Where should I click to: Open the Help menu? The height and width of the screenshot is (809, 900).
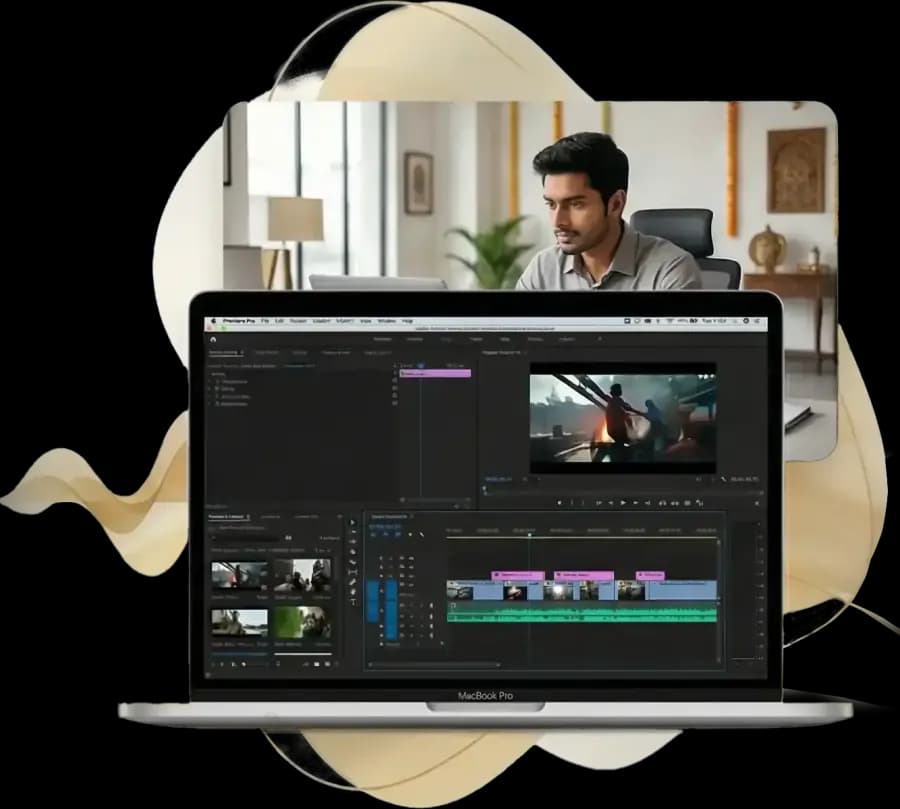pyautogui.click(x=407, y=321)
